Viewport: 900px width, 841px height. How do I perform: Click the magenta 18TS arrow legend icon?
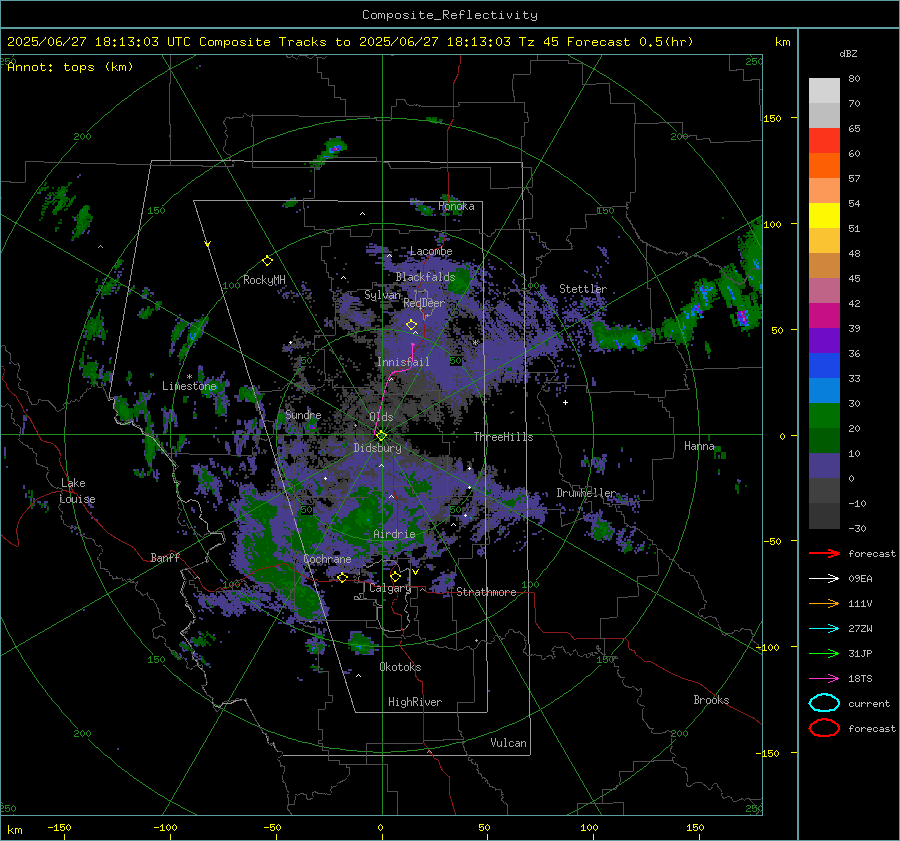click(824, 679)
